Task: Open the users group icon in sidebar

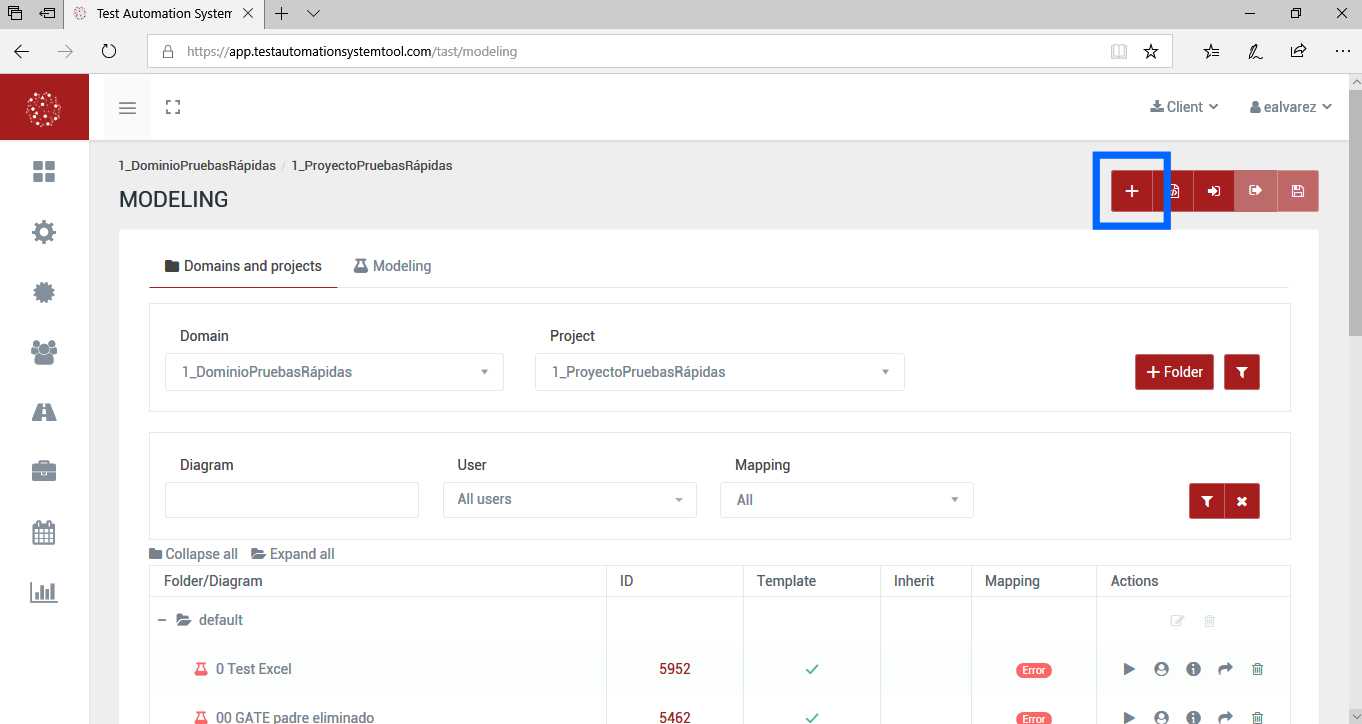Action: [x=44, y=351]
